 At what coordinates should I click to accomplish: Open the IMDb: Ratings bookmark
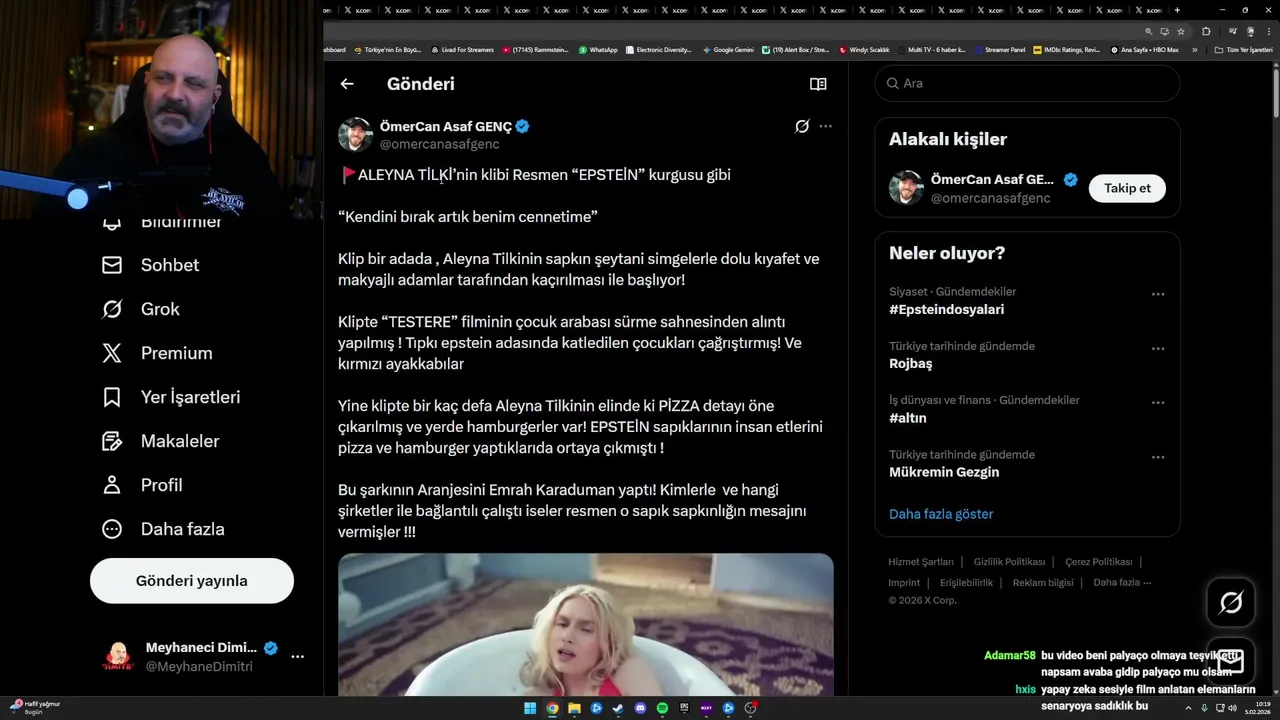(1067, 50)
